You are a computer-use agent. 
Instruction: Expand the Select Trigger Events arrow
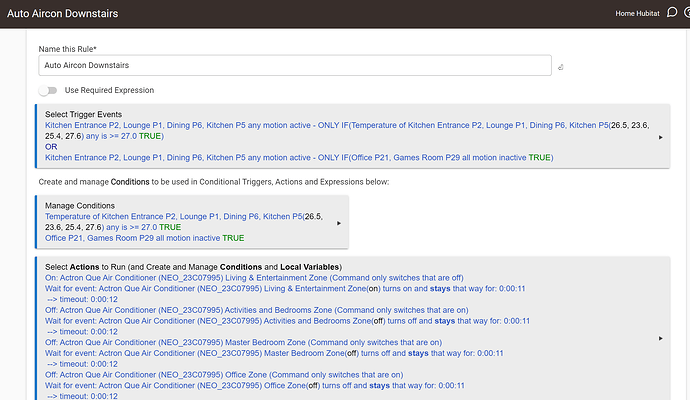pyautogui.click(x=661, y=137)
